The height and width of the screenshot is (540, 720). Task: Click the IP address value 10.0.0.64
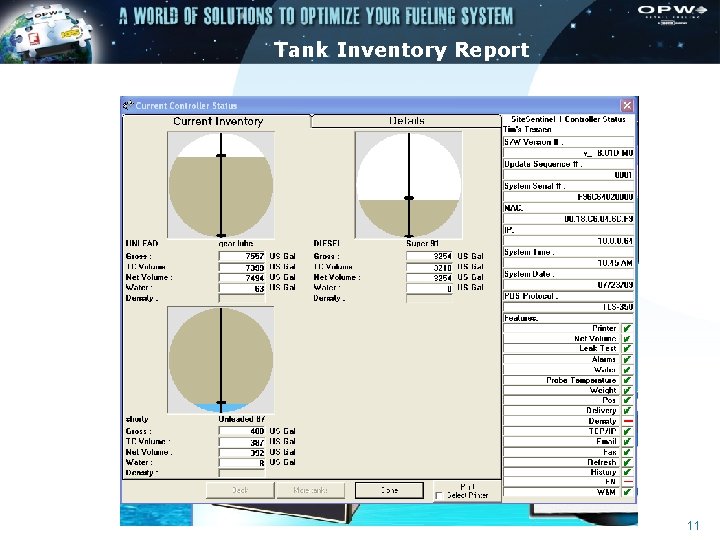tap(568, 241)
